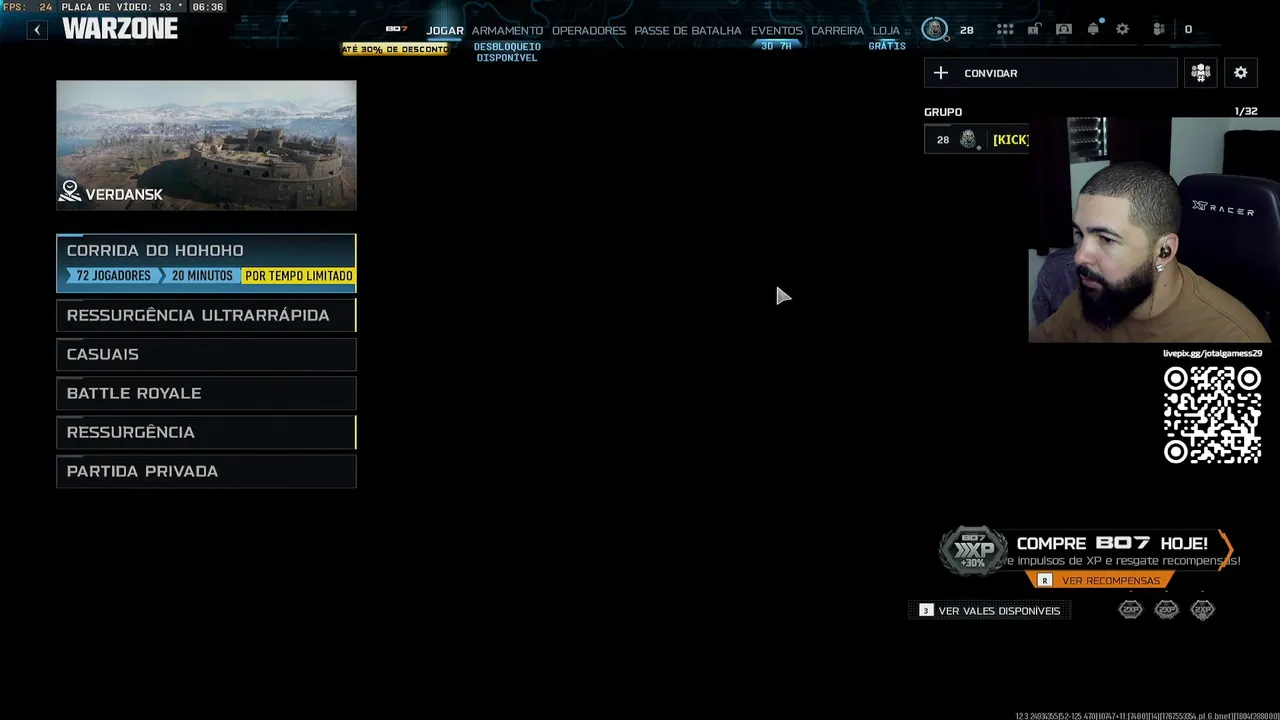Click the unlock padlock icon in top bar
The image size is (1280, 720).
[x=1034, y=30]
